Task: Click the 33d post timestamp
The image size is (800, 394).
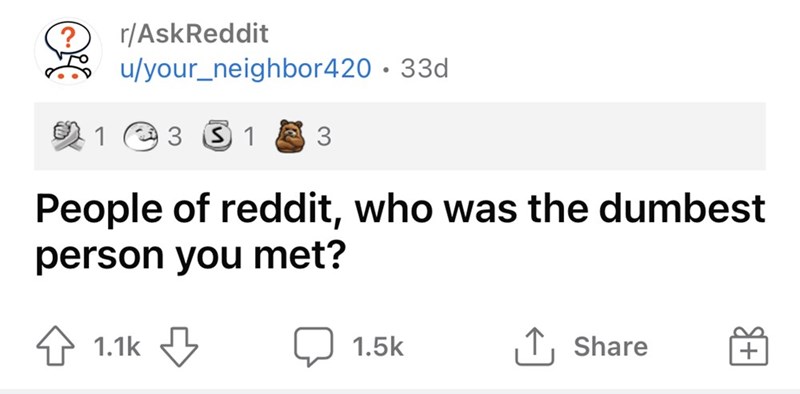Action: pyautogui.click(x=424, y=68)
